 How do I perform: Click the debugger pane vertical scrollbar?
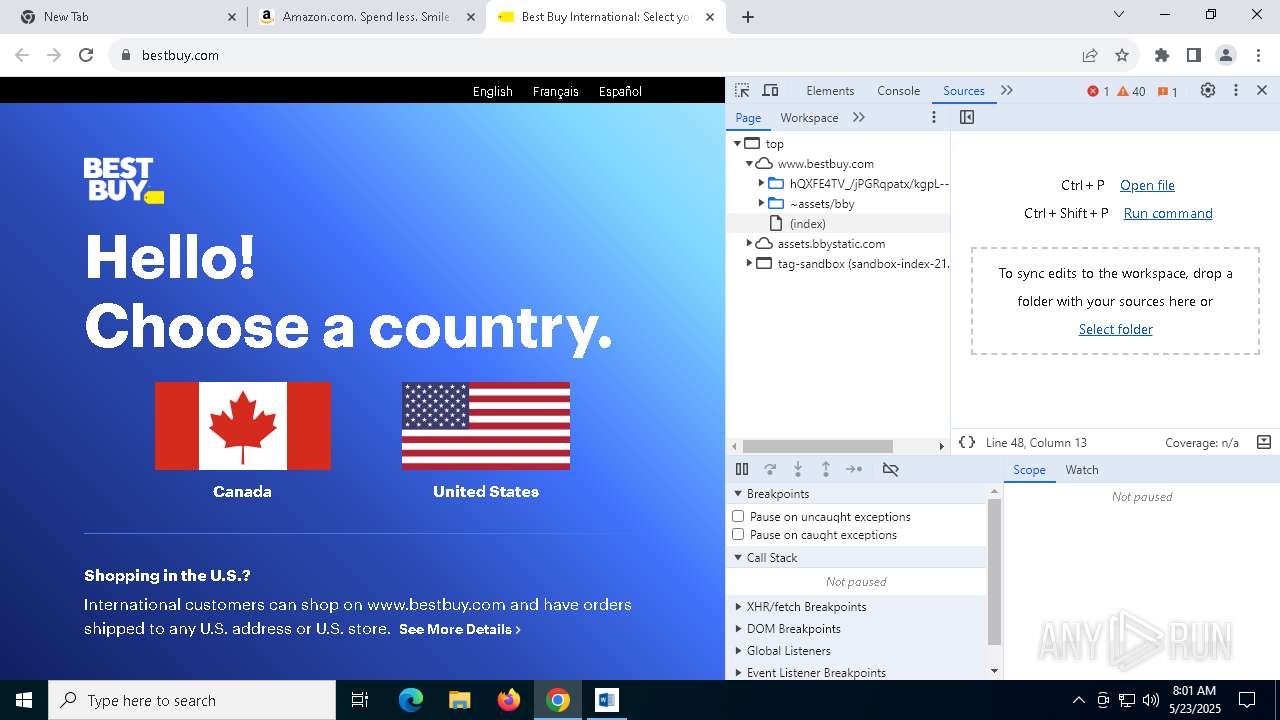[x=994, y=570]
